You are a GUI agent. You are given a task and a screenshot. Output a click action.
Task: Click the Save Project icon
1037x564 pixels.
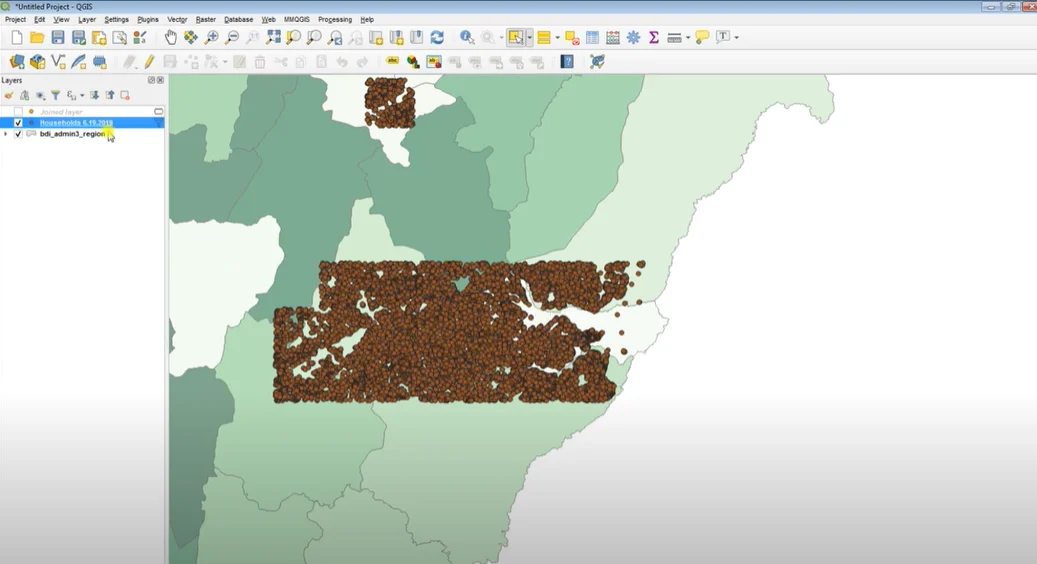click(58, 38)
